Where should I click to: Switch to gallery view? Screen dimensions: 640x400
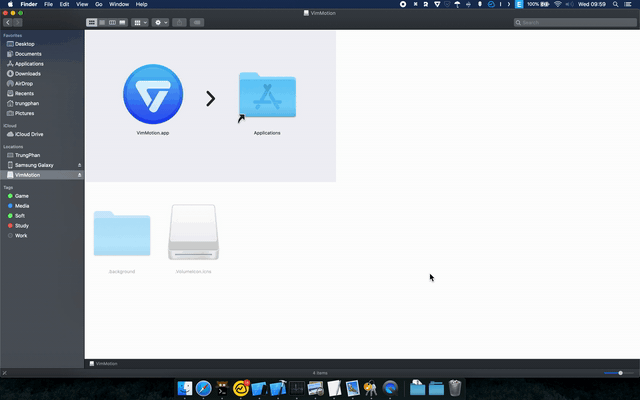tap(122, 22)
